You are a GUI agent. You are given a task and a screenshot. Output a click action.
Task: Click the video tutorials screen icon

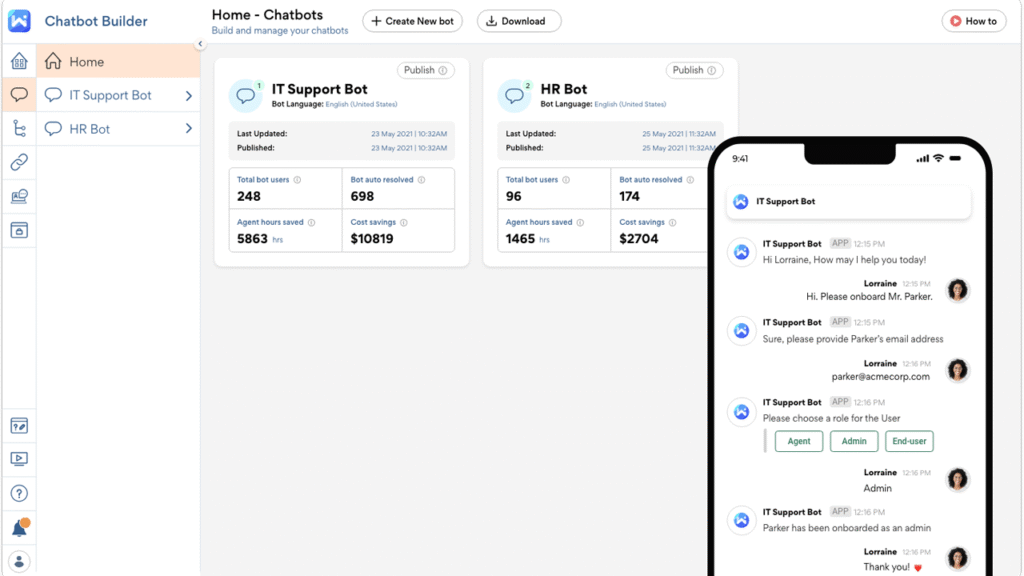(x=19, y=459)
